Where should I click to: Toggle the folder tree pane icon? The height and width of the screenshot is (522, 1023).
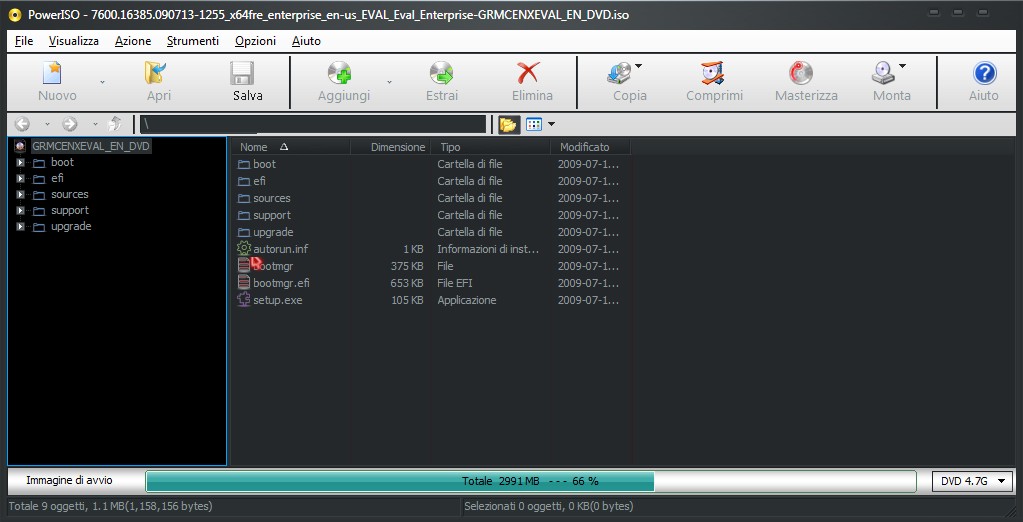509,124
